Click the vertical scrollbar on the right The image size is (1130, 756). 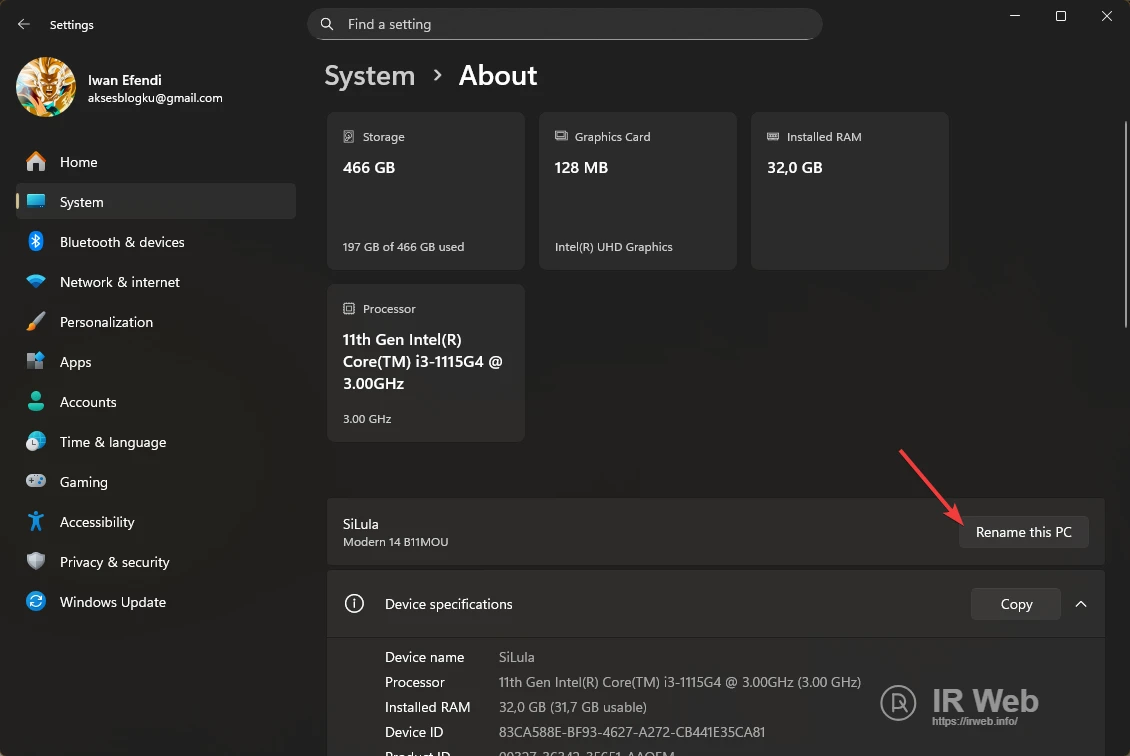coord(1126,223)
